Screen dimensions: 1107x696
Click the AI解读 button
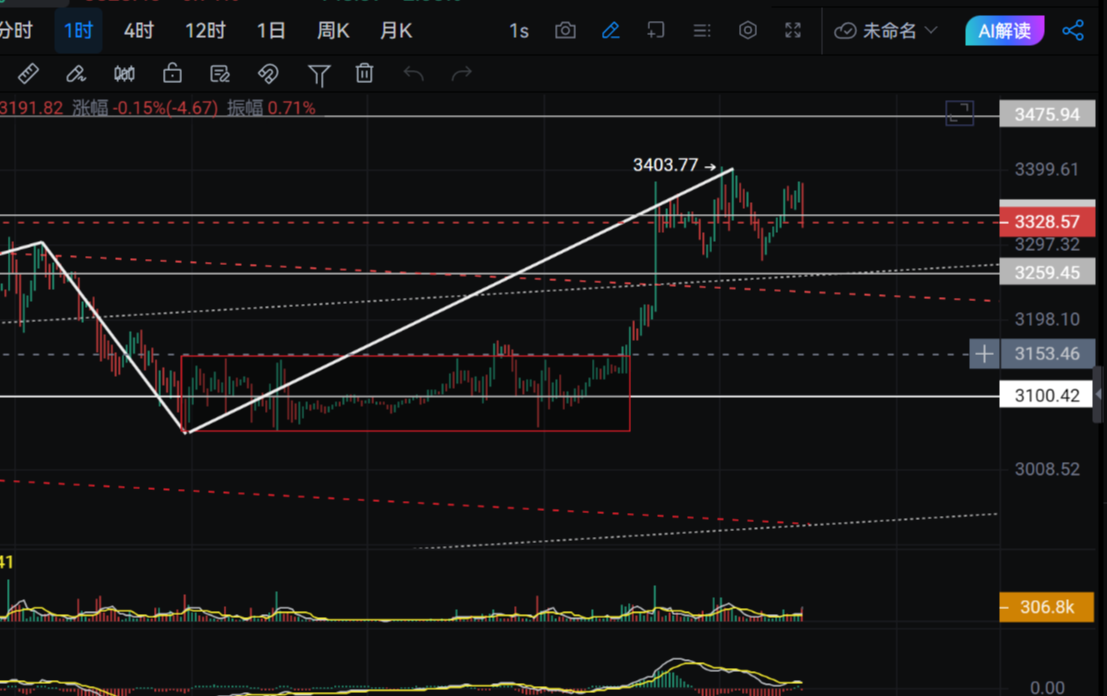[x=1004, y=31]
